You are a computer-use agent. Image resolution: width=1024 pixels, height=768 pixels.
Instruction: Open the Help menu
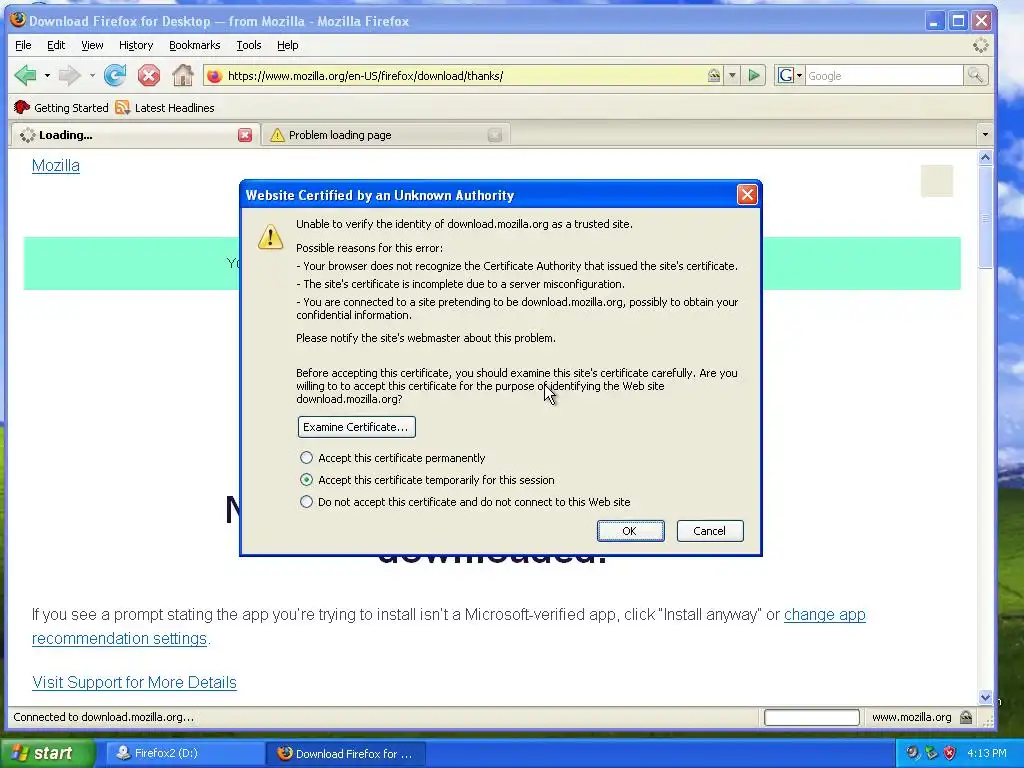coord(287,45)
